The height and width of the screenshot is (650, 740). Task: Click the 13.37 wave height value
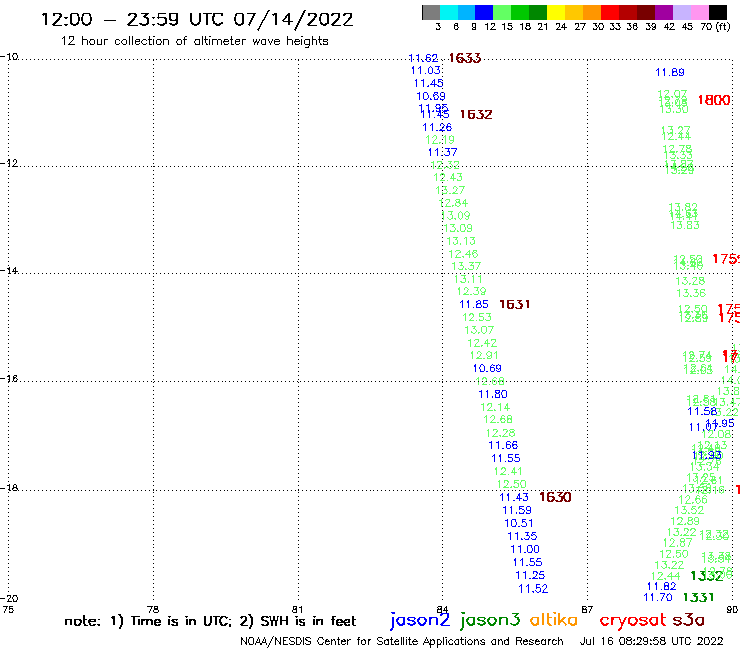[466, 266]
